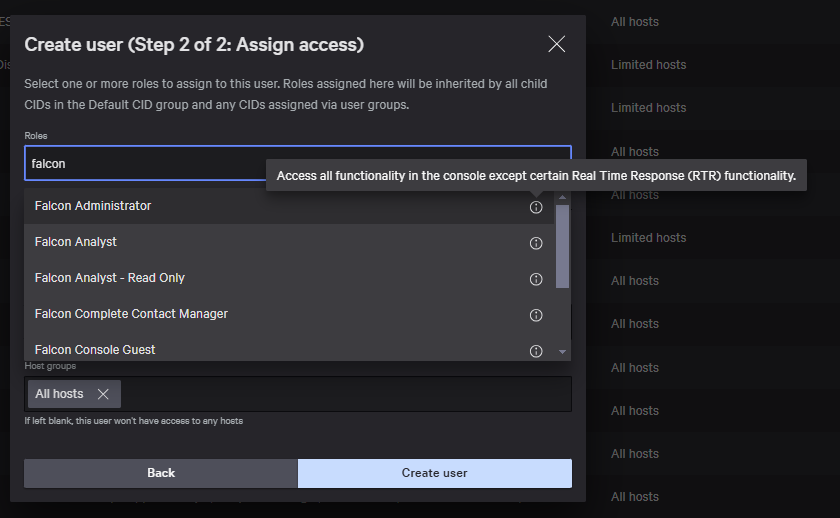Select Falcon Console Guest role
Screen dimensions: 840x518
point(289,349)
